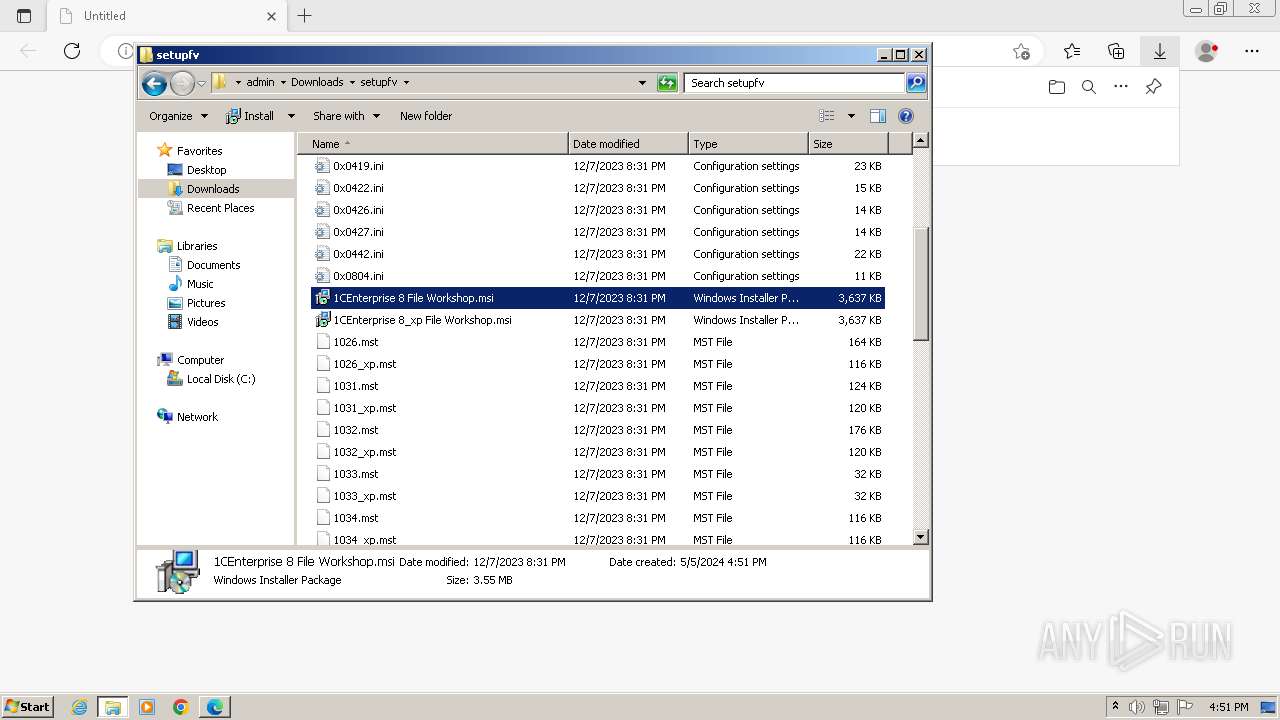This screenshot has height=720, width=1280.
Task: Click the Edge refresh button
Action: [72, 51]
